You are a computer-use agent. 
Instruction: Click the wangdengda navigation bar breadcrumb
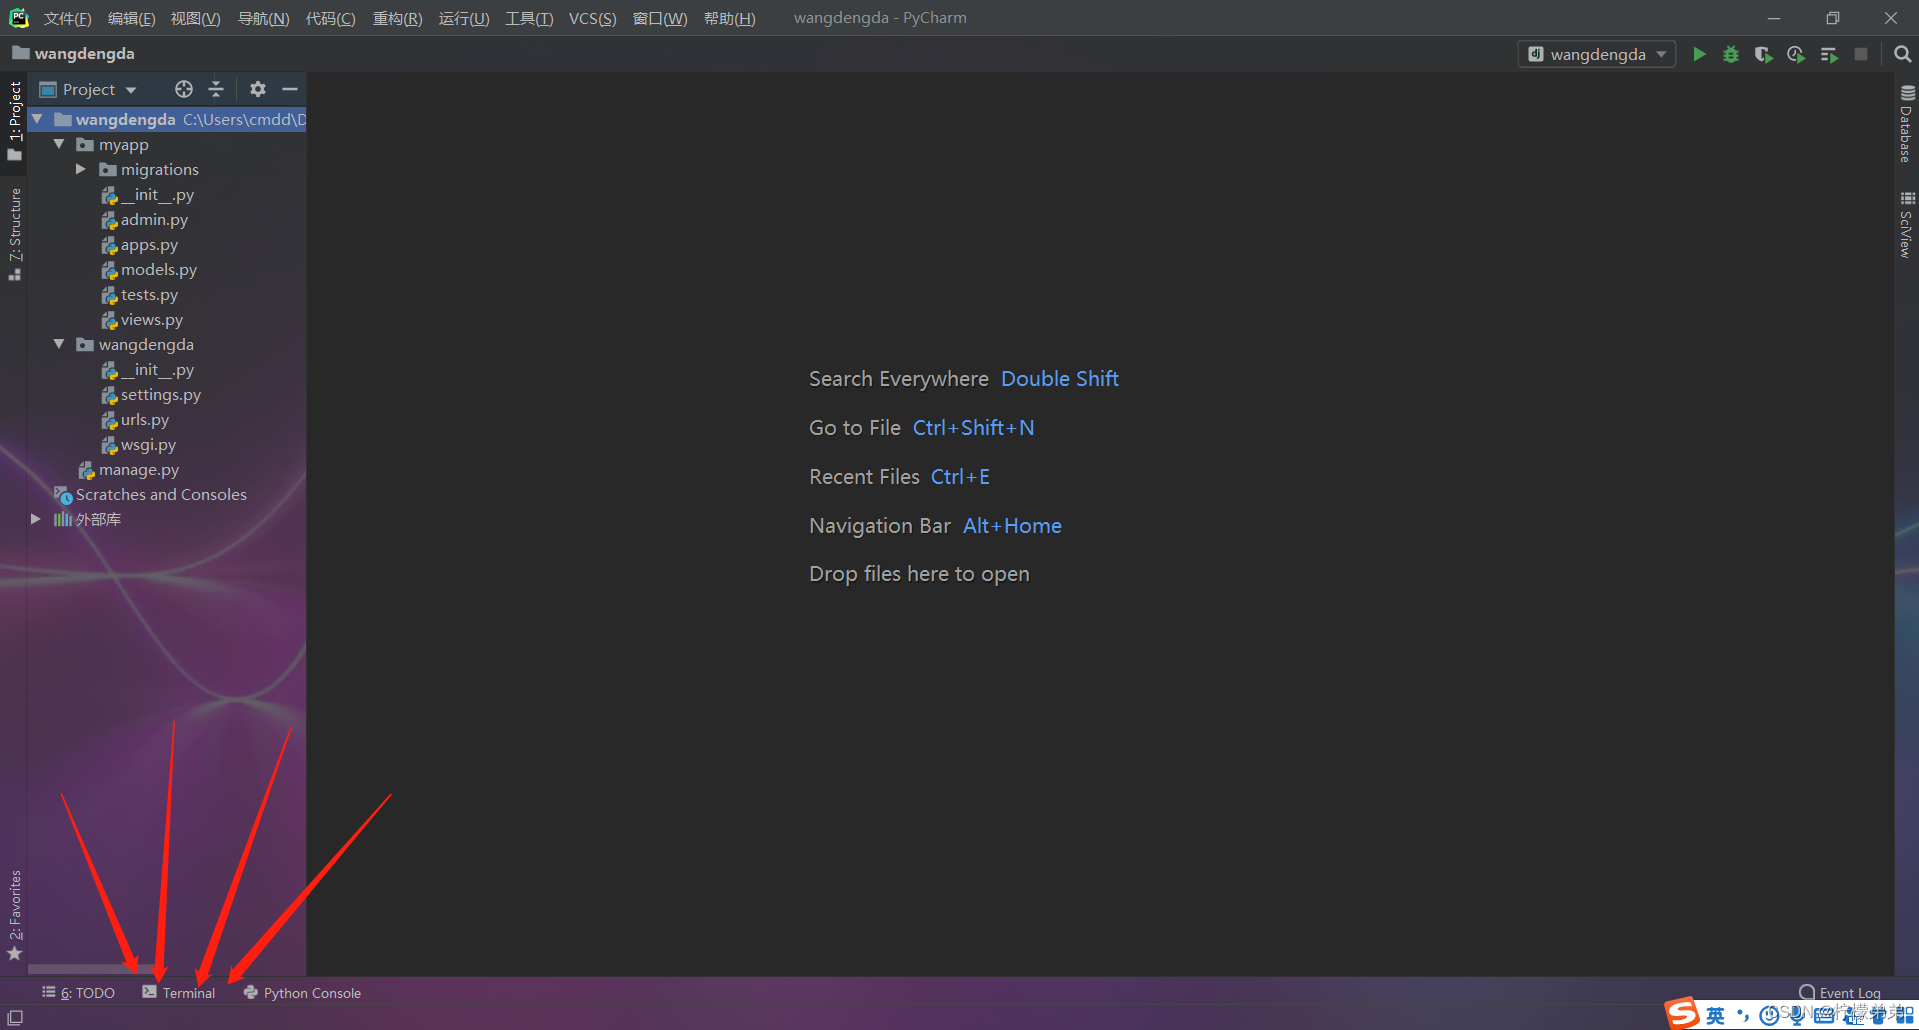point(73,53)
